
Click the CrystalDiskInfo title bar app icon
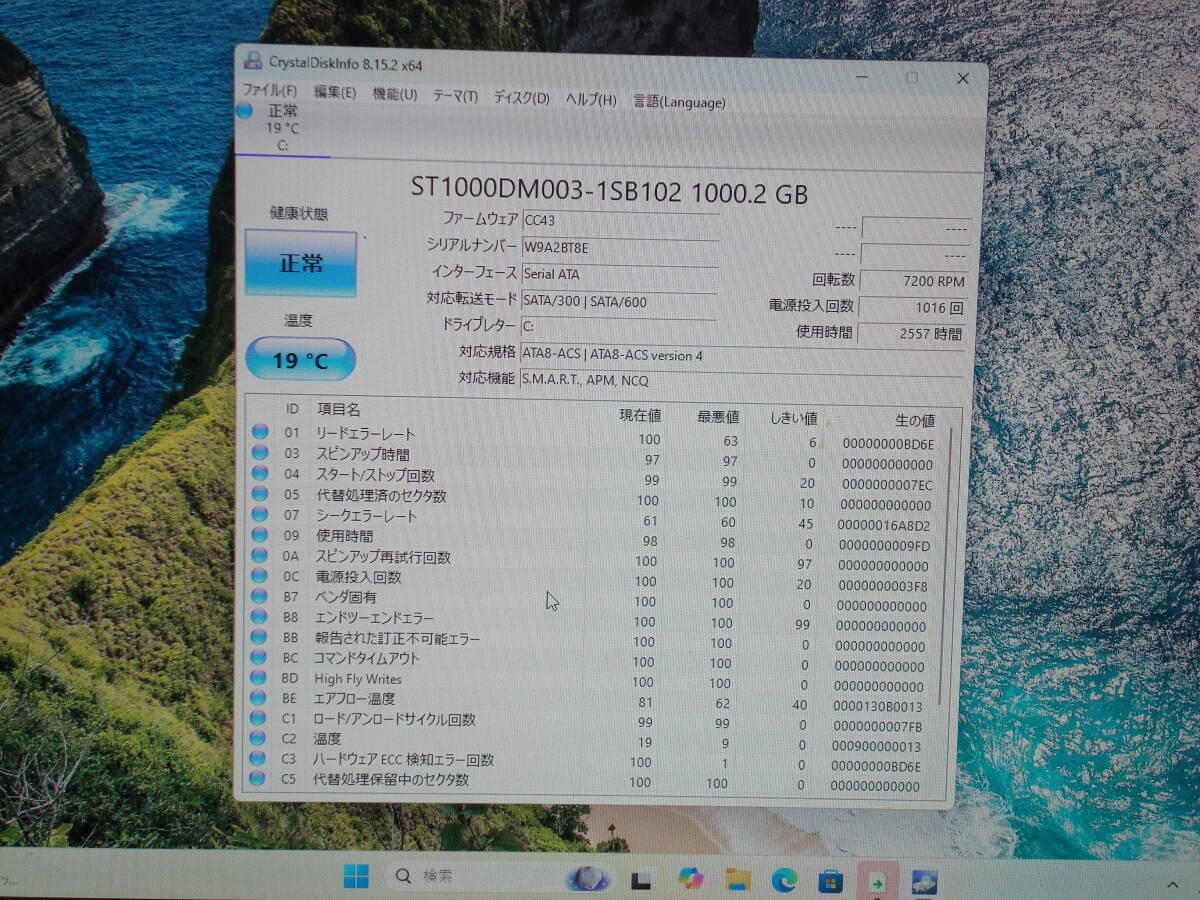tap(254, 62)
